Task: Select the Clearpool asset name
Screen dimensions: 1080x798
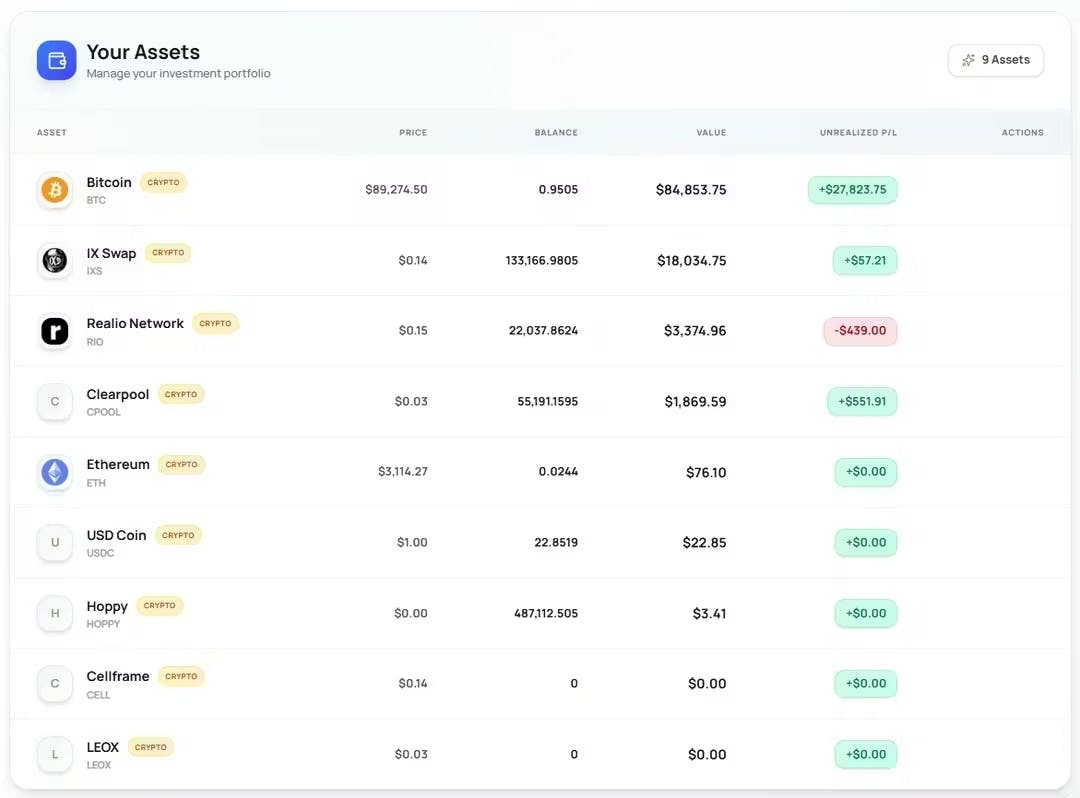Action: [118, 395]
